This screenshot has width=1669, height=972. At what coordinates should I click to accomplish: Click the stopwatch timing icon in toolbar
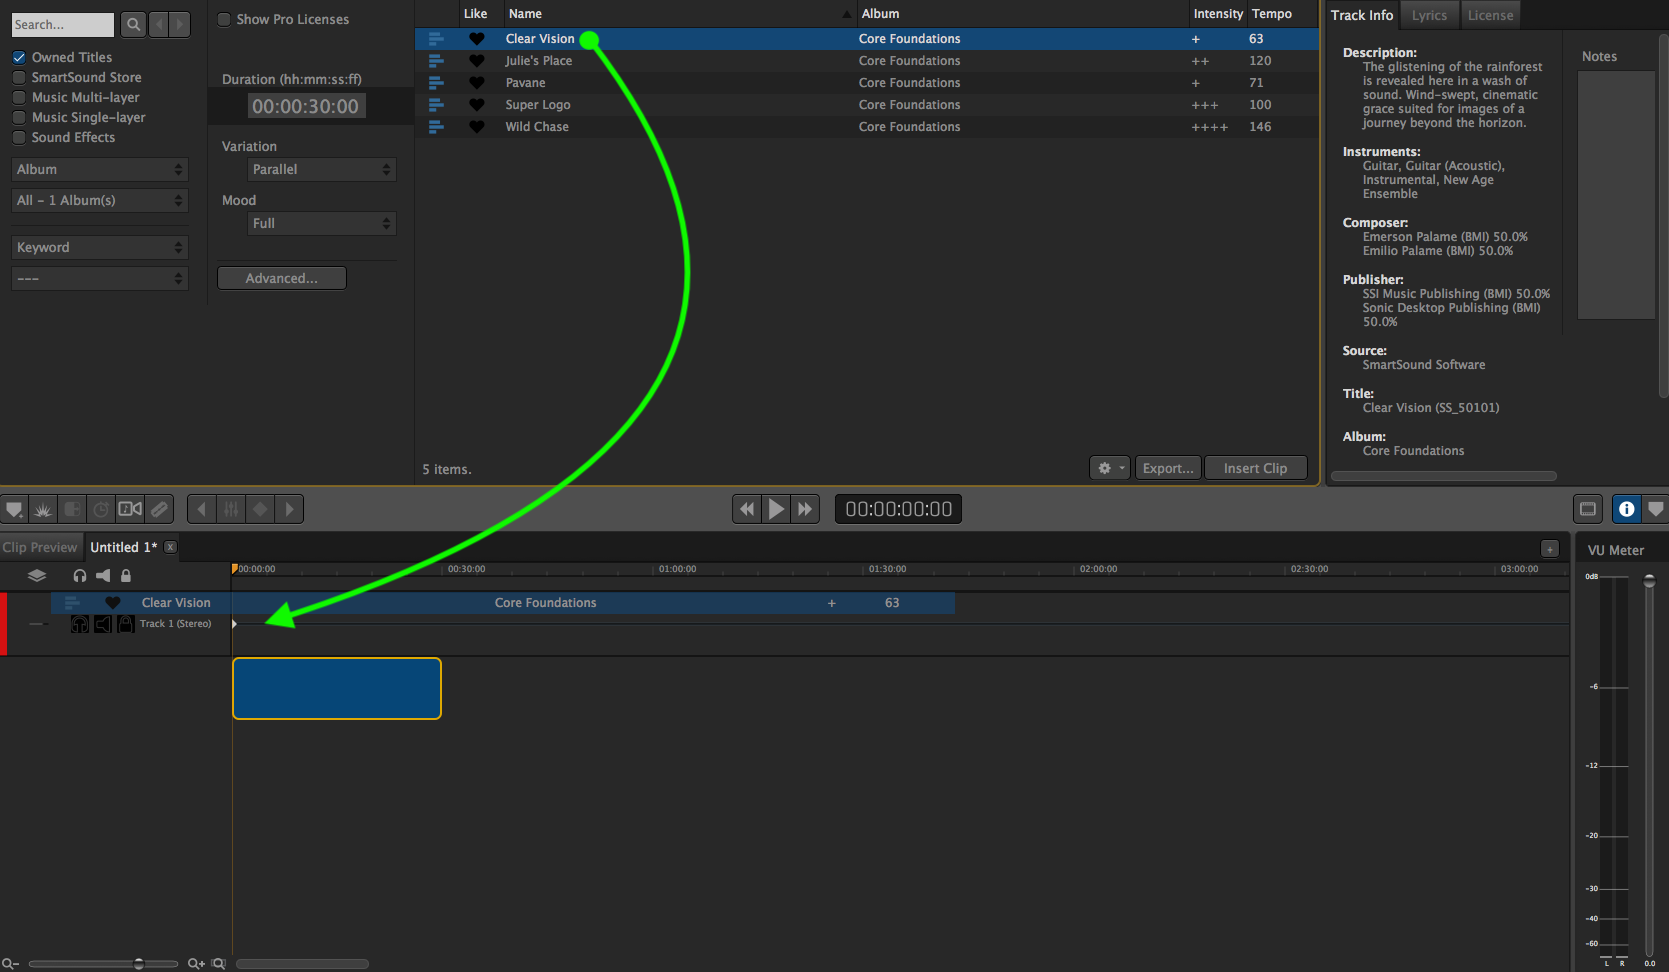101,509
